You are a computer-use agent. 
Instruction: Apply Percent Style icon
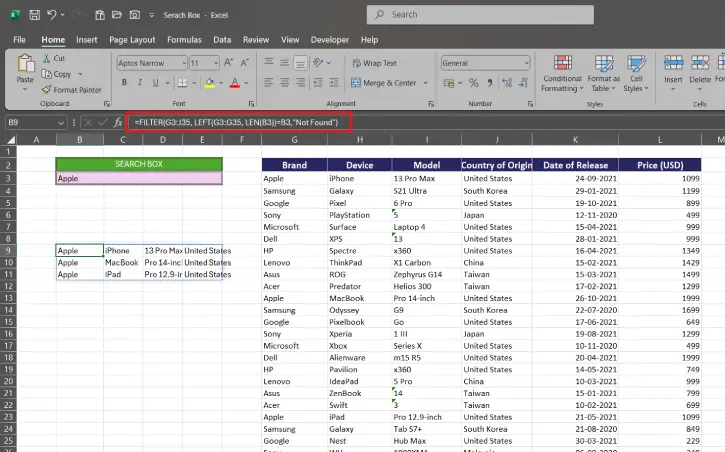[474, 83]
